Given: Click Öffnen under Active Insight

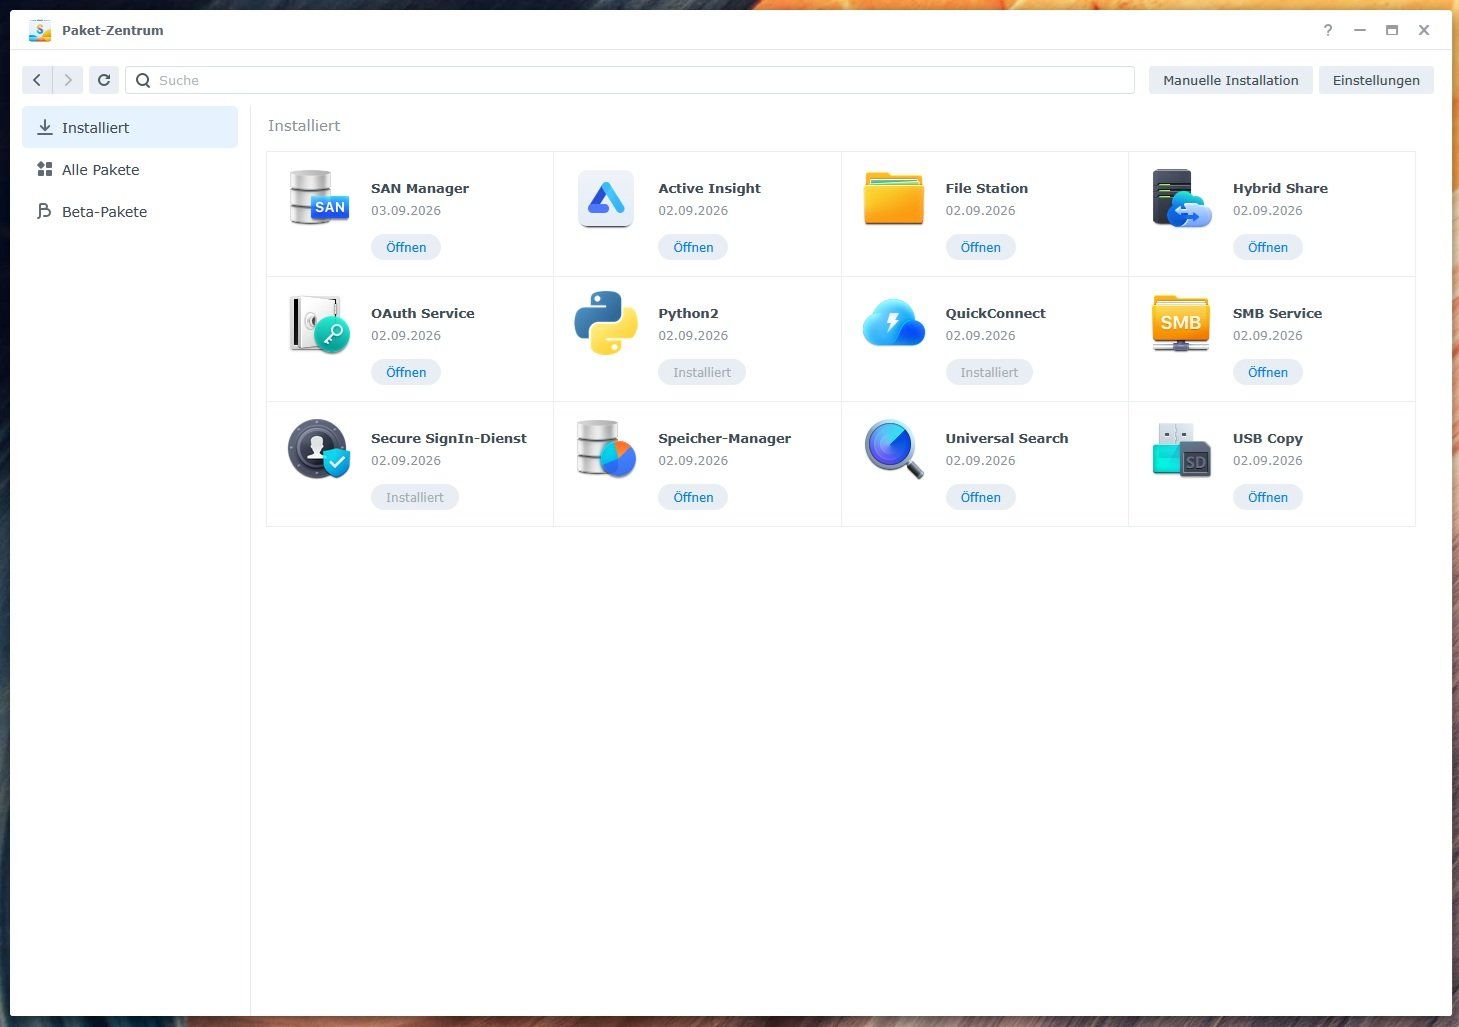Looking at the screenshot, I should (693, 247).
